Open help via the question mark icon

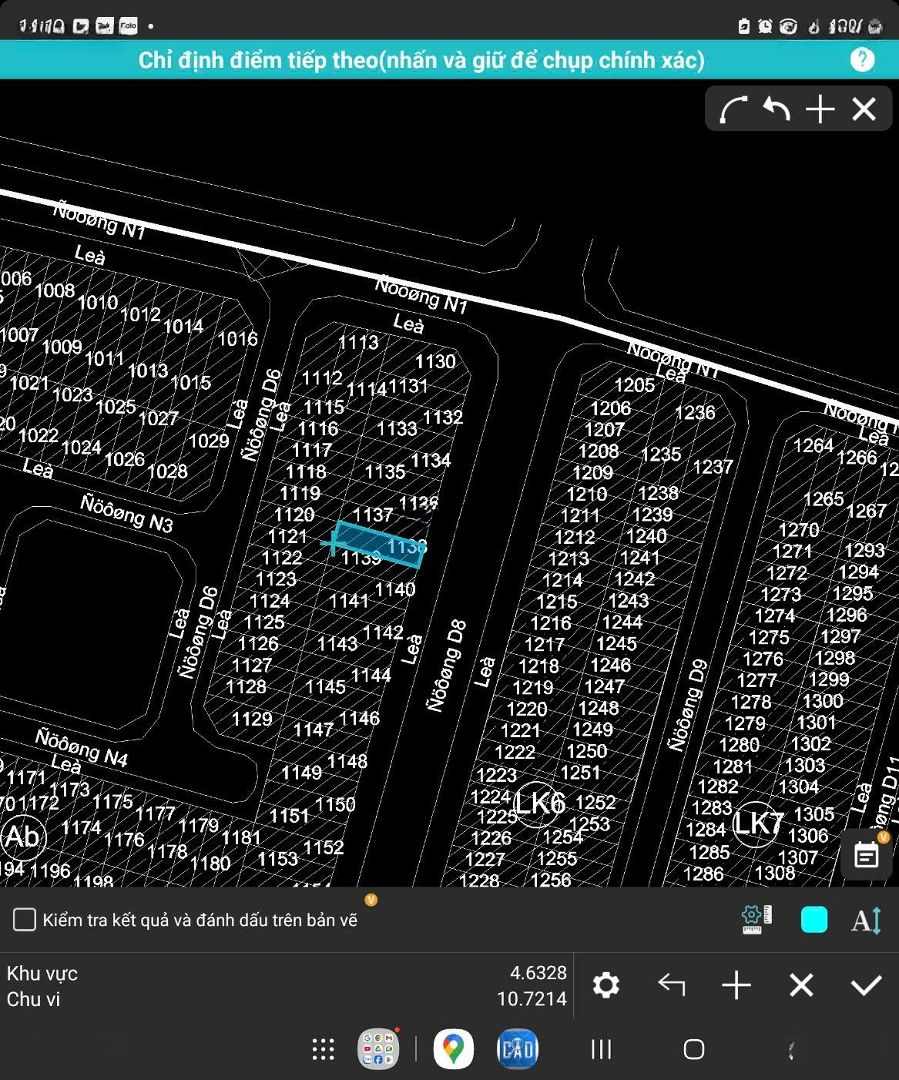pyautogui.click(x=862, y=60)
